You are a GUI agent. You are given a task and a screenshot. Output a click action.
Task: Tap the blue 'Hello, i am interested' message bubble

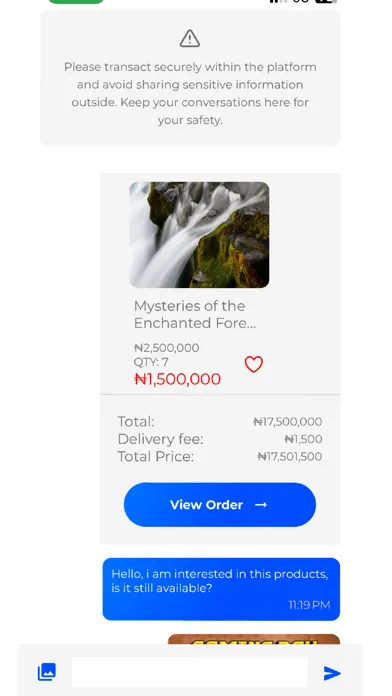tap(221, 589)
